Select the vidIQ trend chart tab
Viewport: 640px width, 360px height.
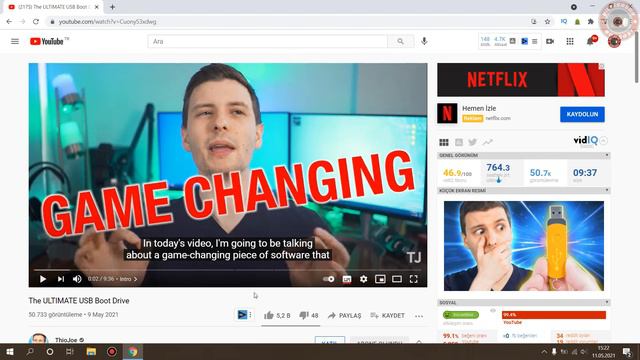click(487, 142)
